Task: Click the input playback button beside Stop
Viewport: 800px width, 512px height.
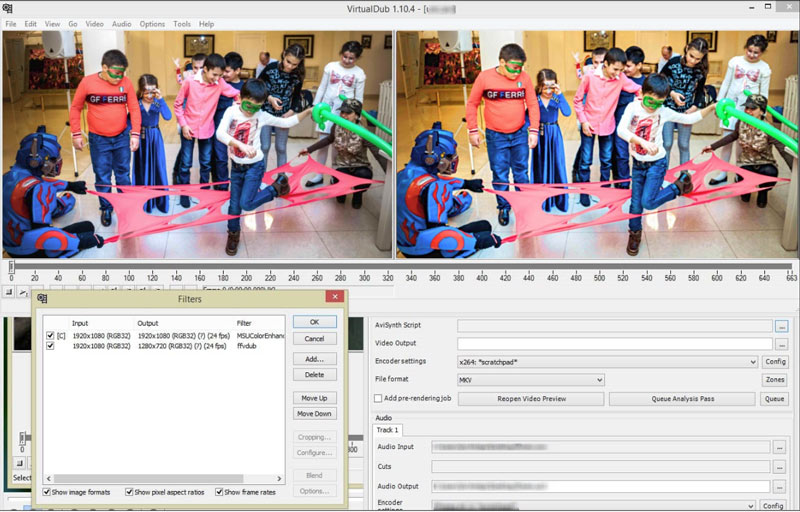Action: (x=23, y=292)
